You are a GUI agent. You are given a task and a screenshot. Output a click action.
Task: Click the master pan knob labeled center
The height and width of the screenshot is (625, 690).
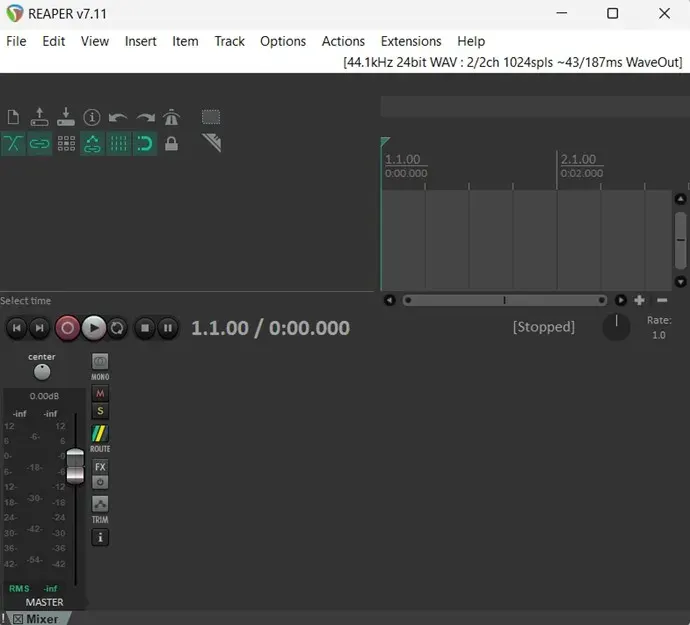click(42, 372)
